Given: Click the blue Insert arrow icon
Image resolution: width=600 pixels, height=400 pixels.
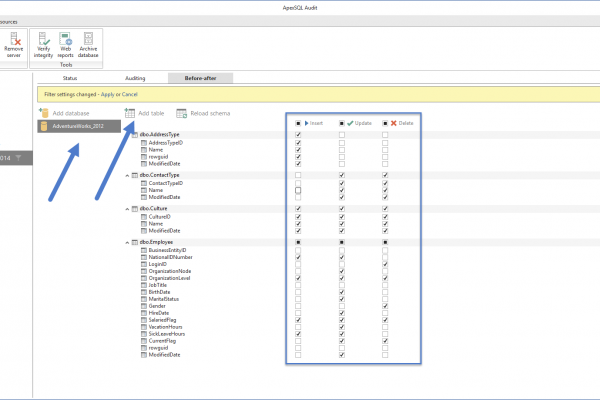Looking at the screenshot, I should point(307,123).
